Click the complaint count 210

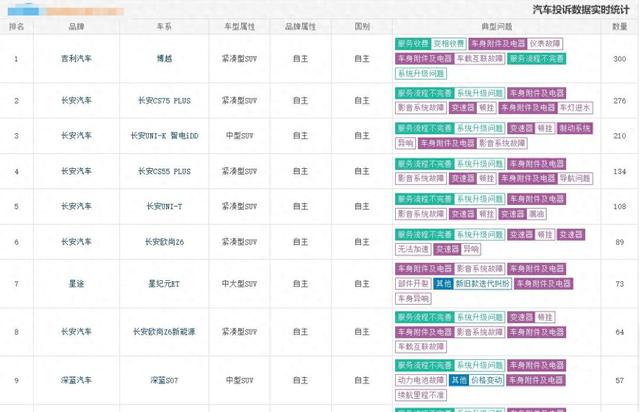coord(620,136)
